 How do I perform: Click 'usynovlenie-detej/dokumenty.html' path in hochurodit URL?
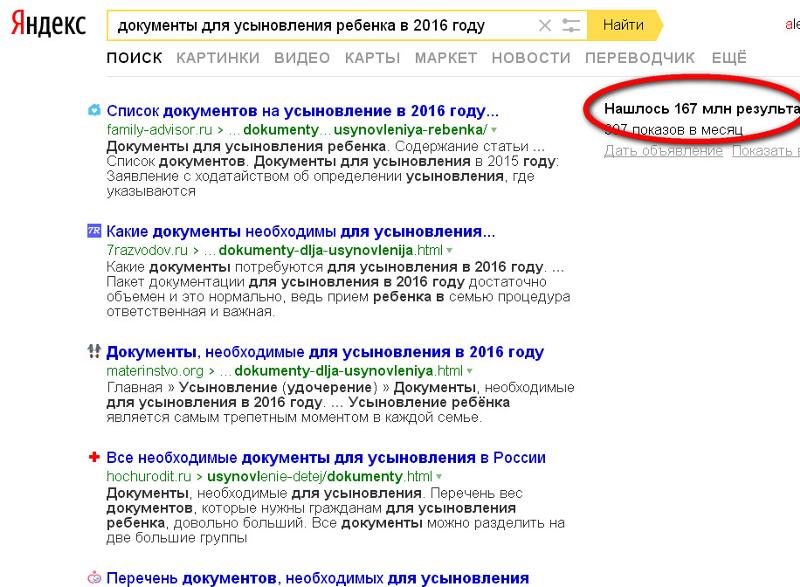pos(320,476)
